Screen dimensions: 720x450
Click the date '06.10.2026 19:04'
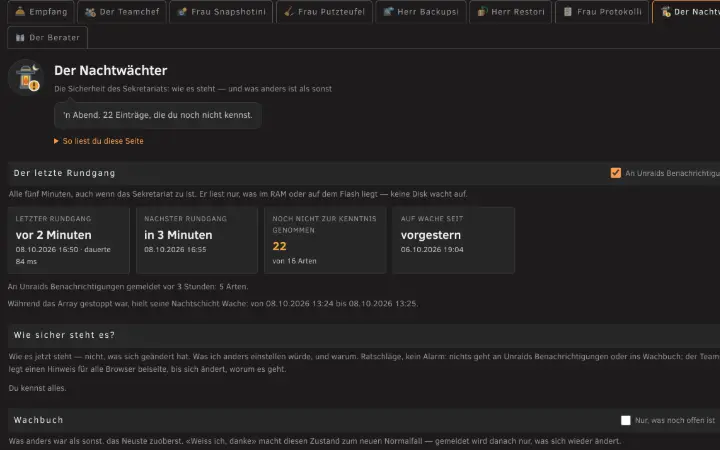coord(432,249)
